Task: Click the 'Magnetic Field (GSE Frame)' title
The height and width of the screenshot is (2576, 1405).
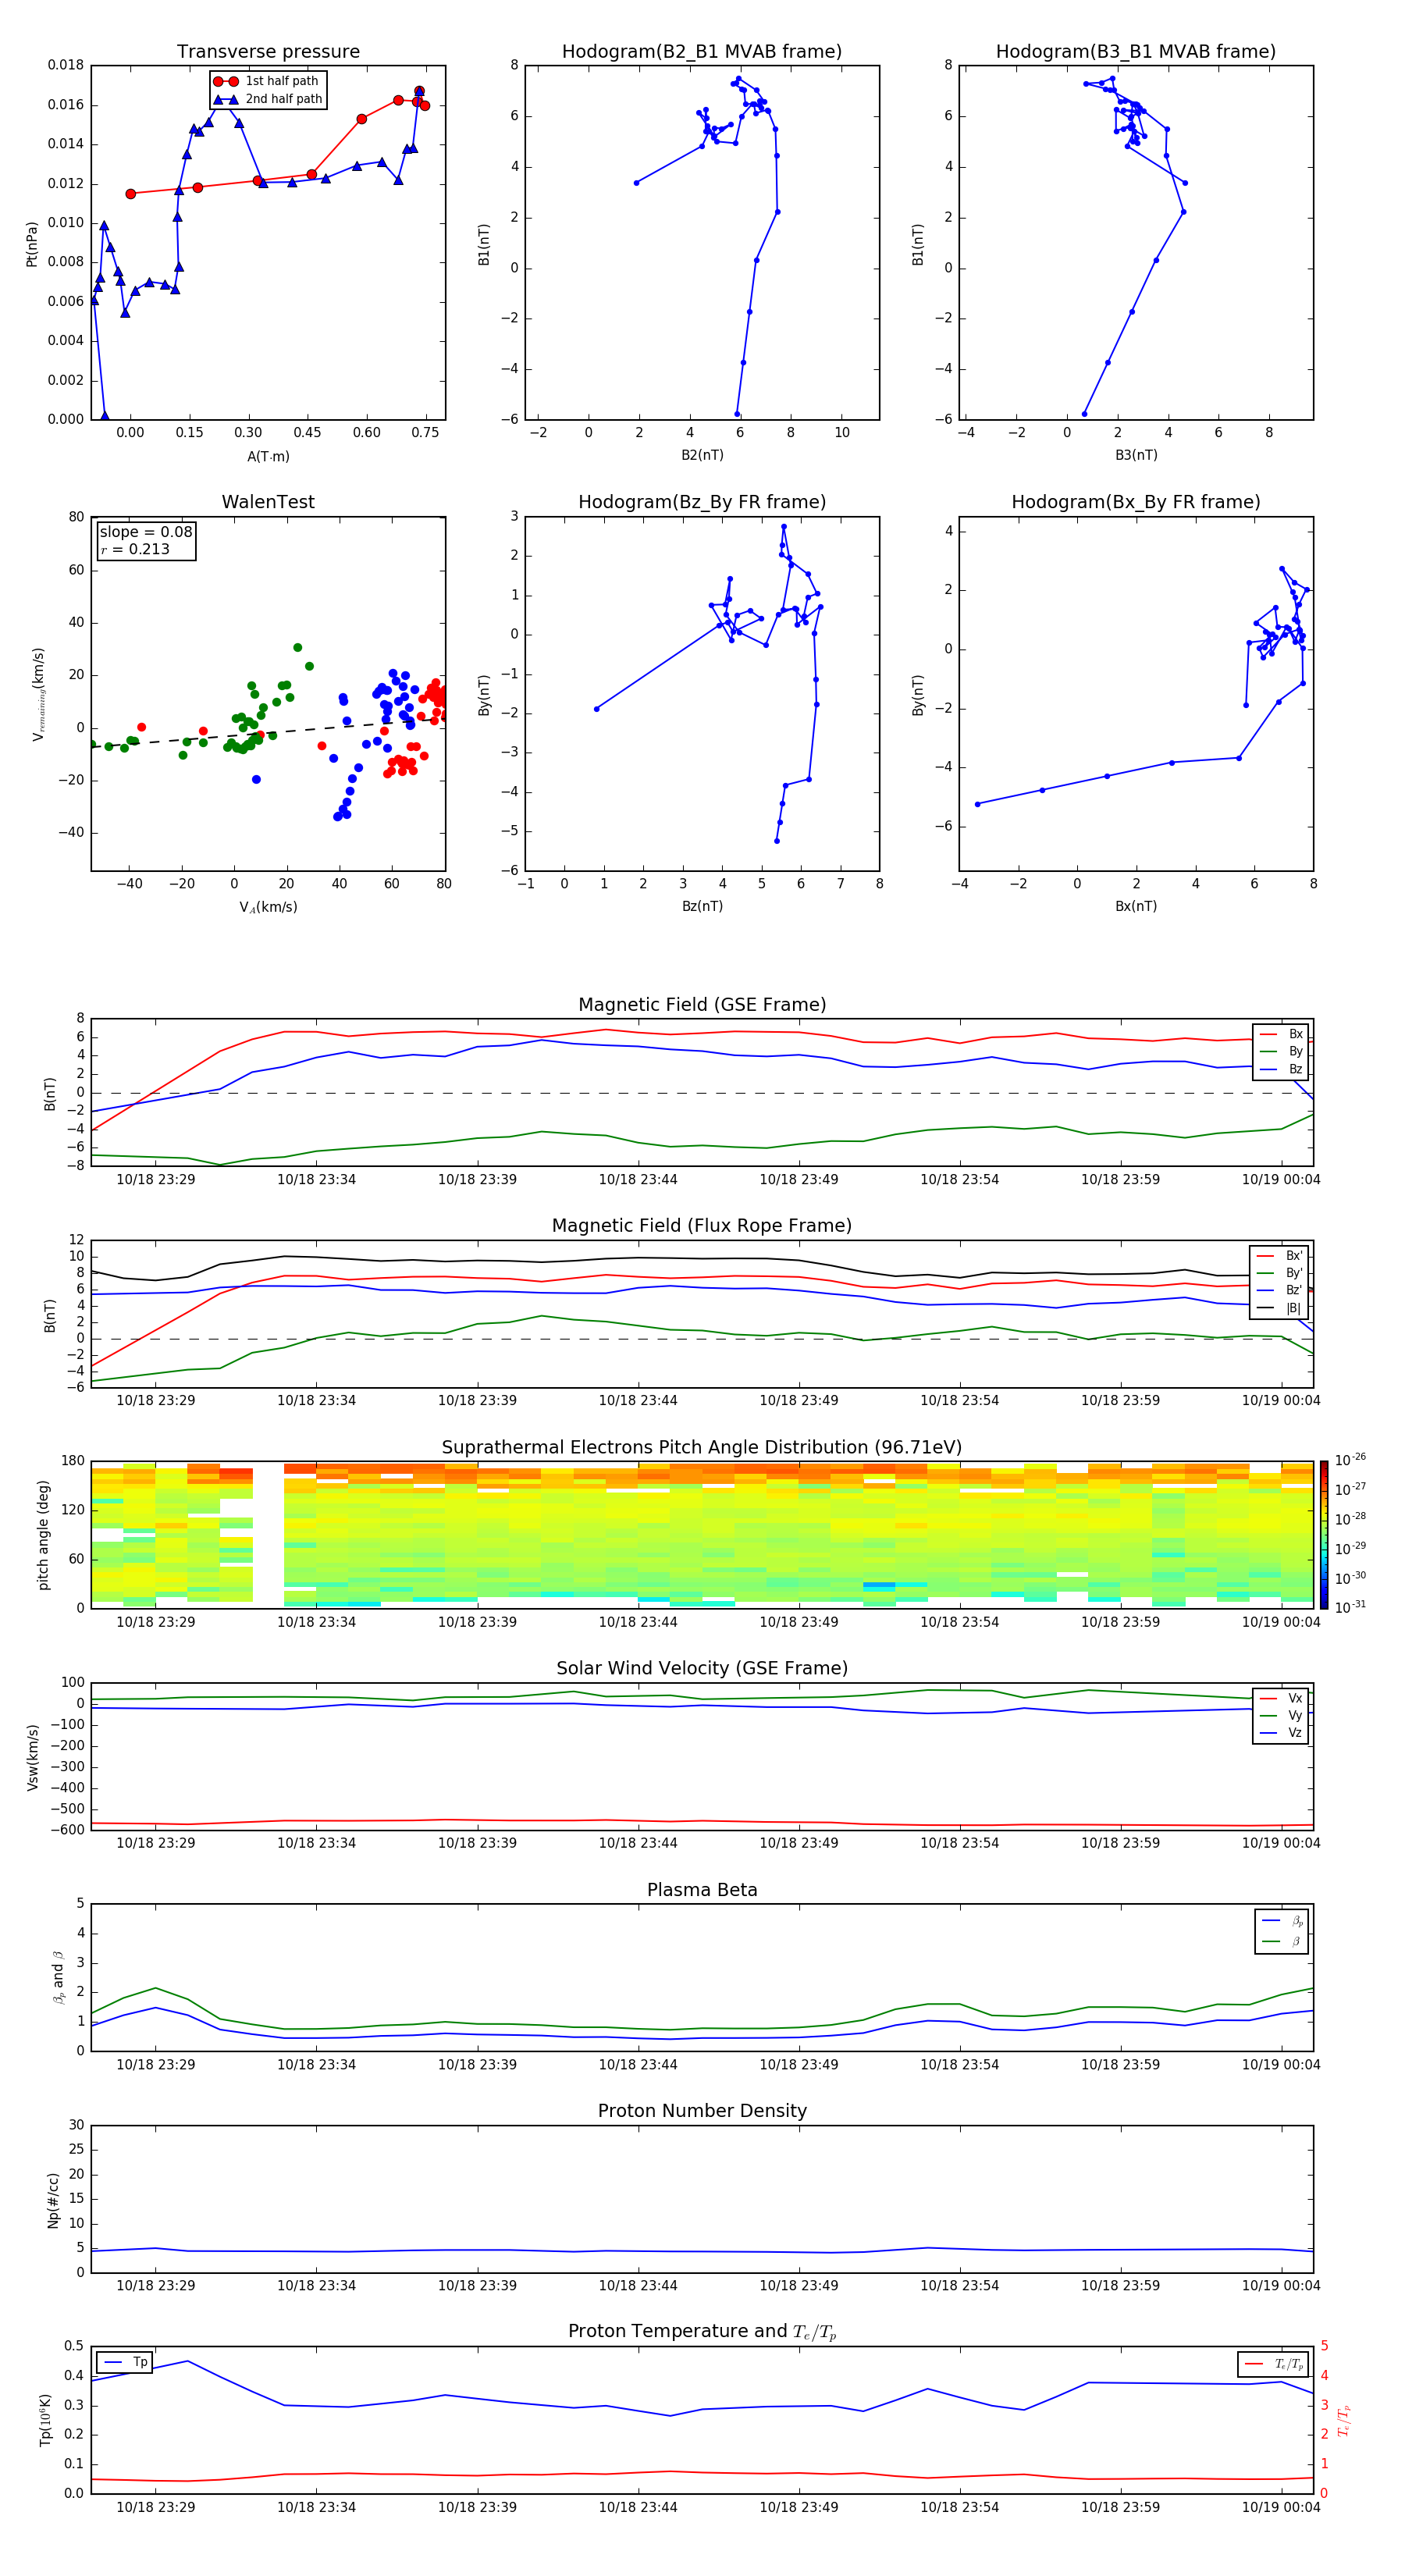Action: [702, 1005]
